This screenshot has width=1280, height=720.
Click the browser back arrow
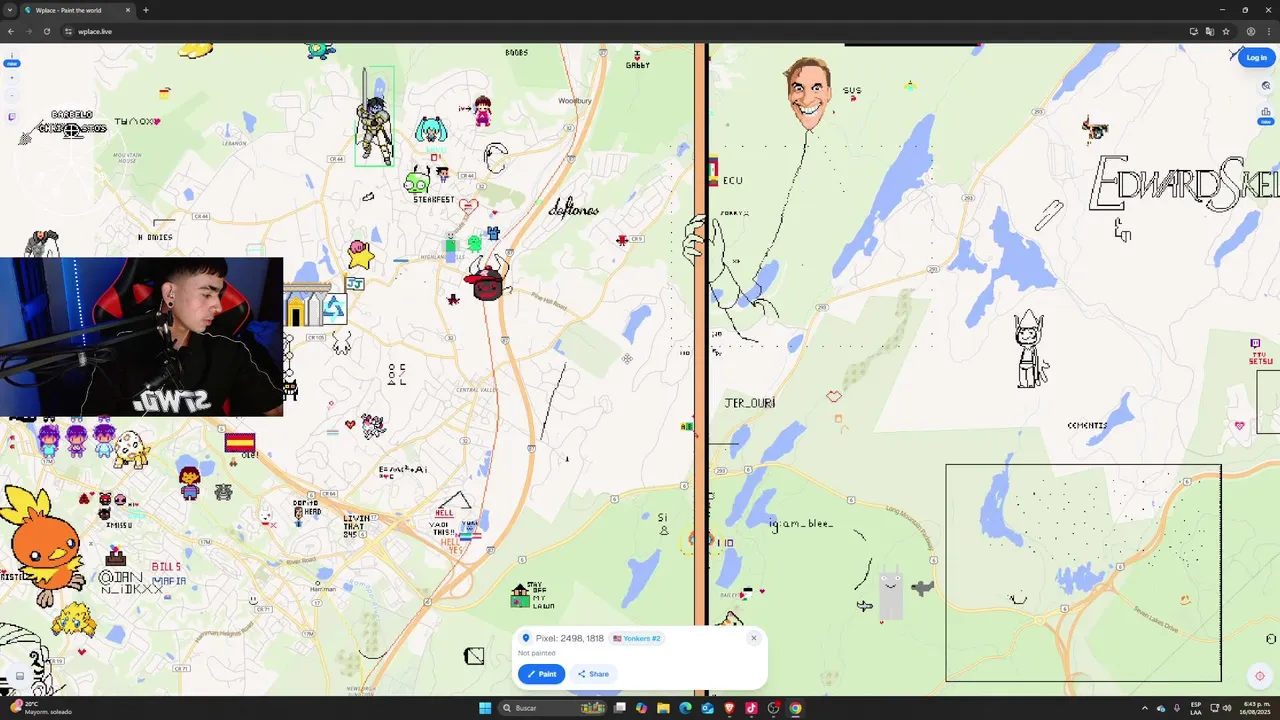[11, 31]
